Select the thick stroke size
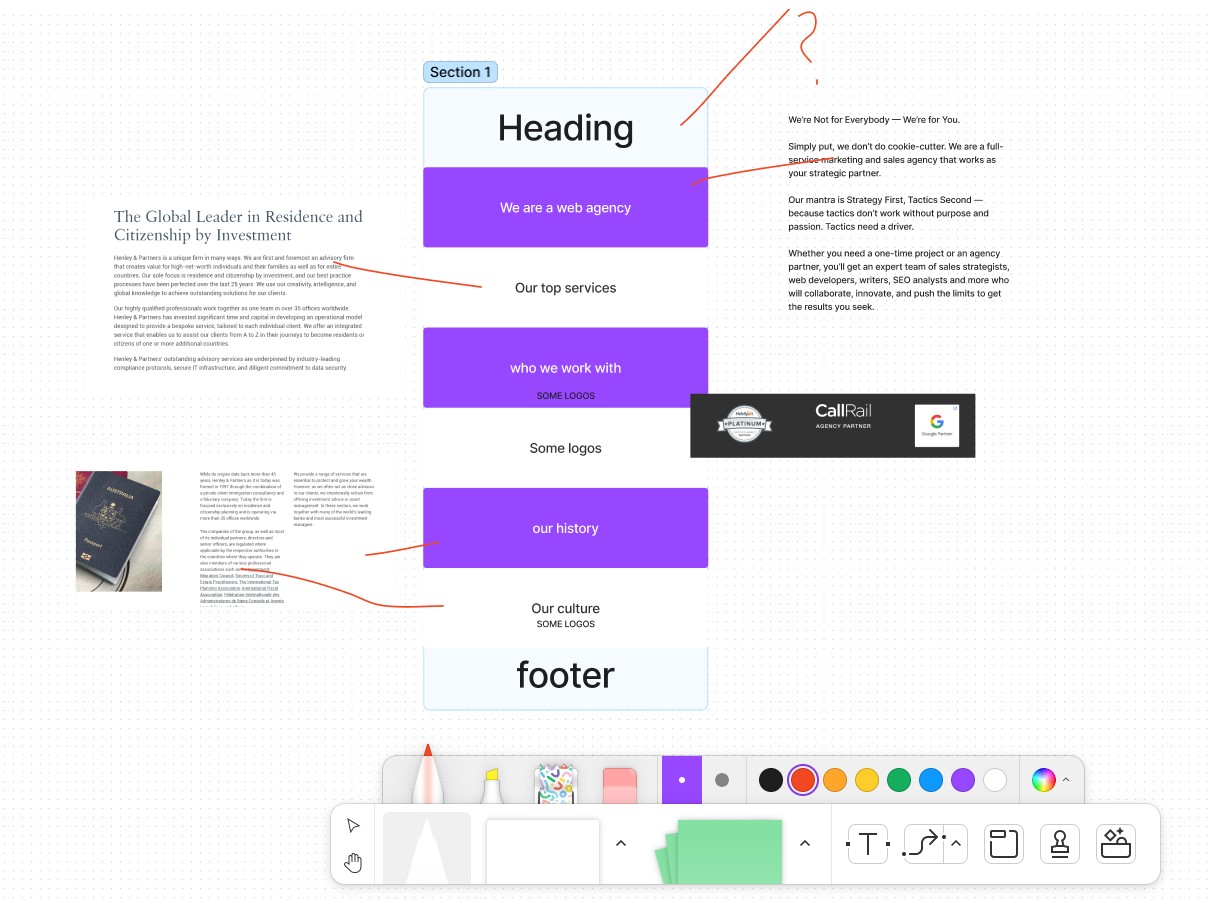 (722, 780)
